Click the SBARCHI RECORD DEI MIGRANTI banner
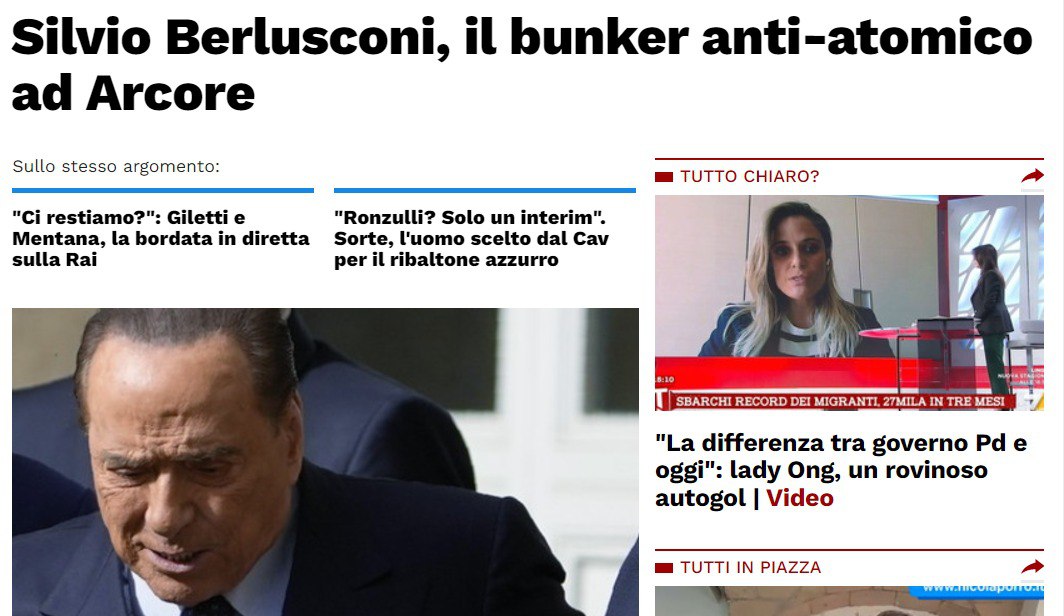Screen dimensions: 1064x616 [x=839, y=401]
